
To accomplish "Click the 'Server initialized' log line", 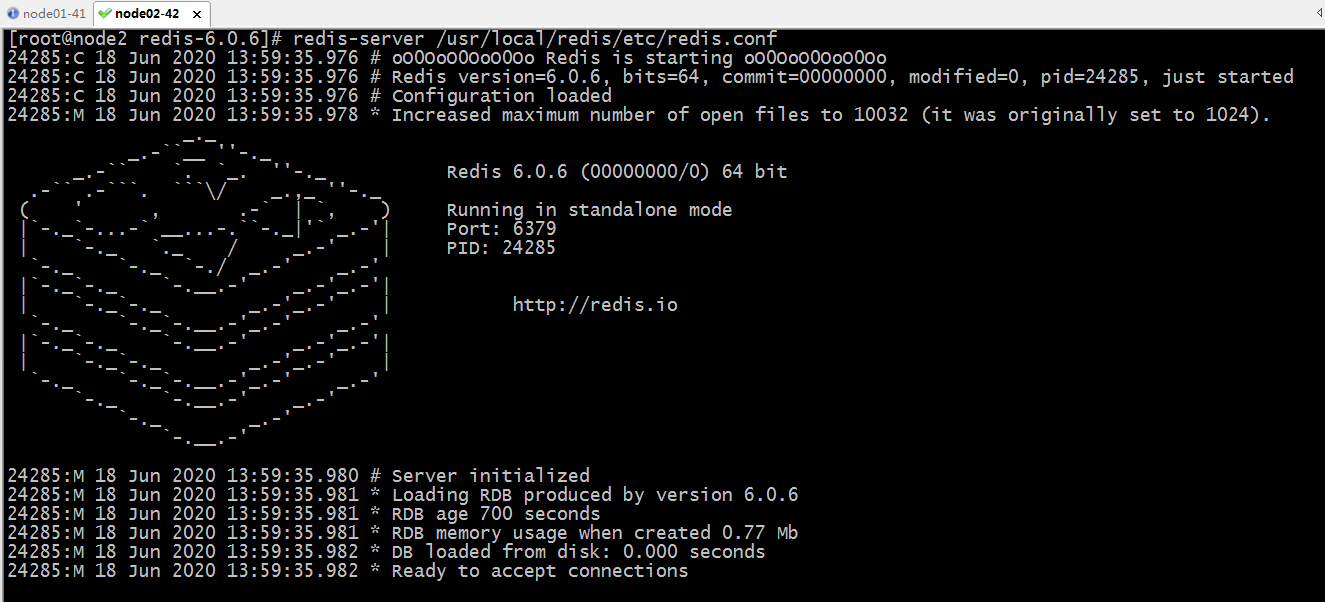I will [298, 476].
